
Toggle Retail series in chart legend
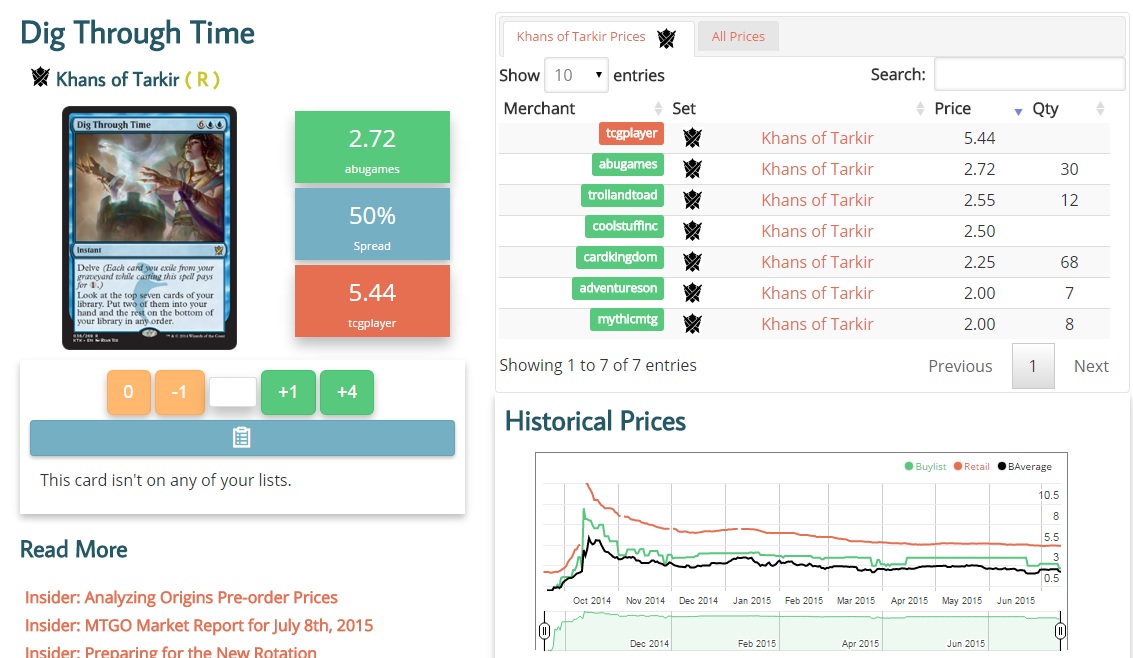[x=975, y=466]
